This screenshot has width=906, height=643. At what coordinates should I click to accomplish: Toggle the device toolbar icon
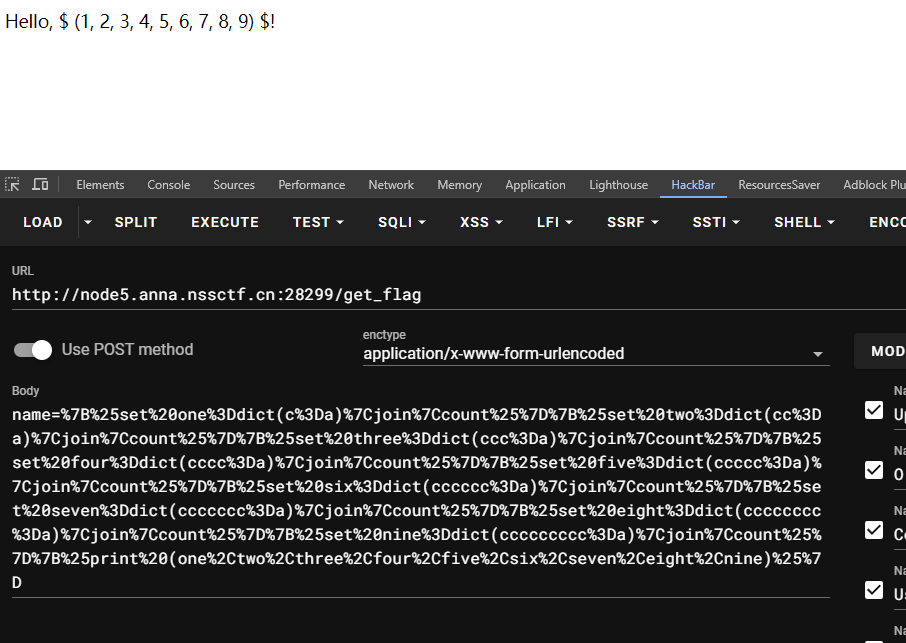click(40, 184)
